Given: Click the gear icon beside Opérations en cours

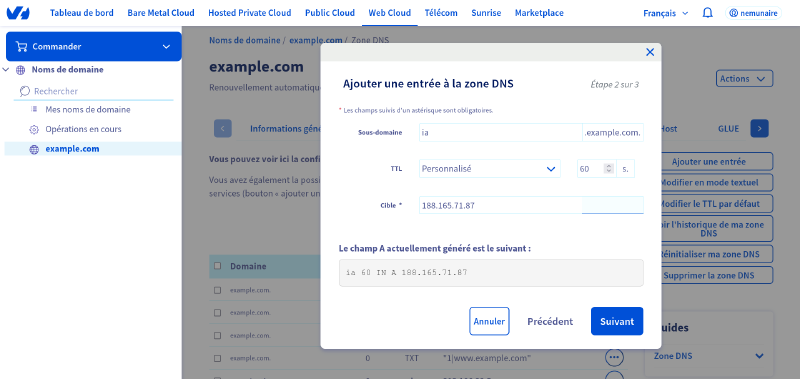Looking at the screenshot, I should 34,130.
